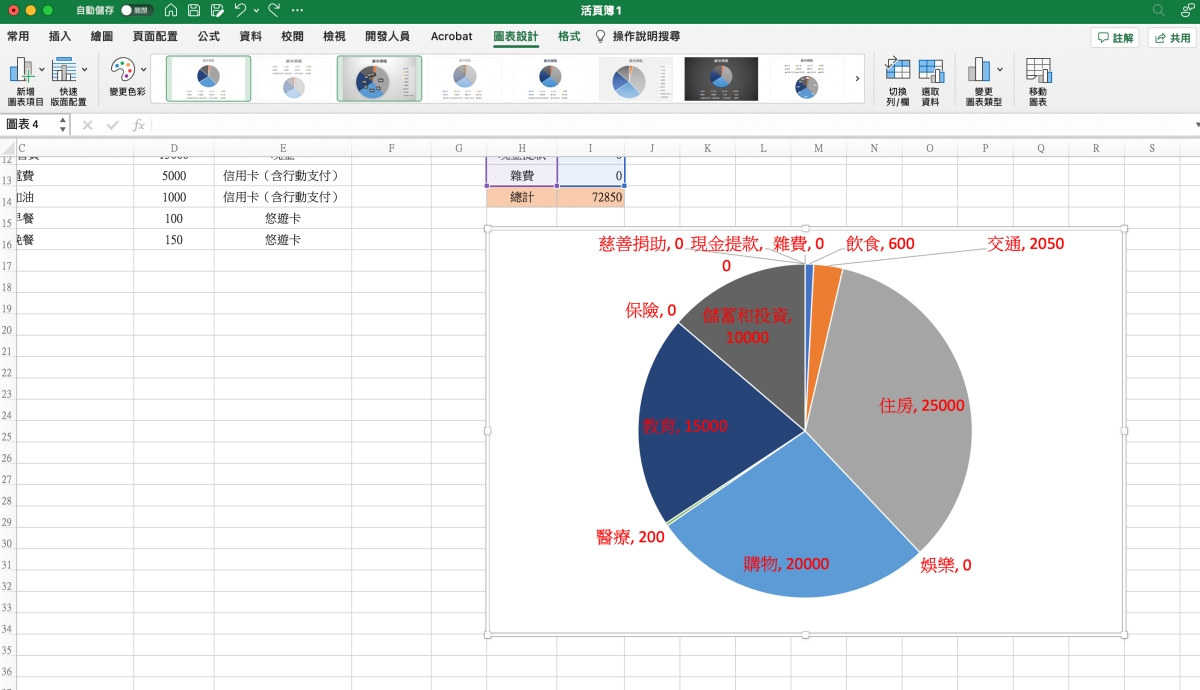Apply the first chart style thumbnail
Viewport: 1200px width, 690px height.
(x=209, y=78)
